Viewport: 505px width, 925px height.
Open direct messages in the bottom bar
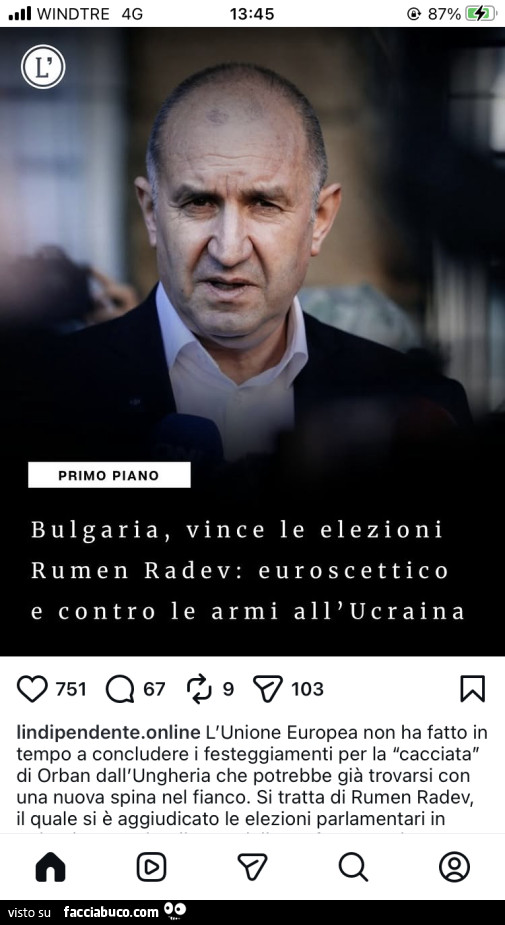point(252,867)
